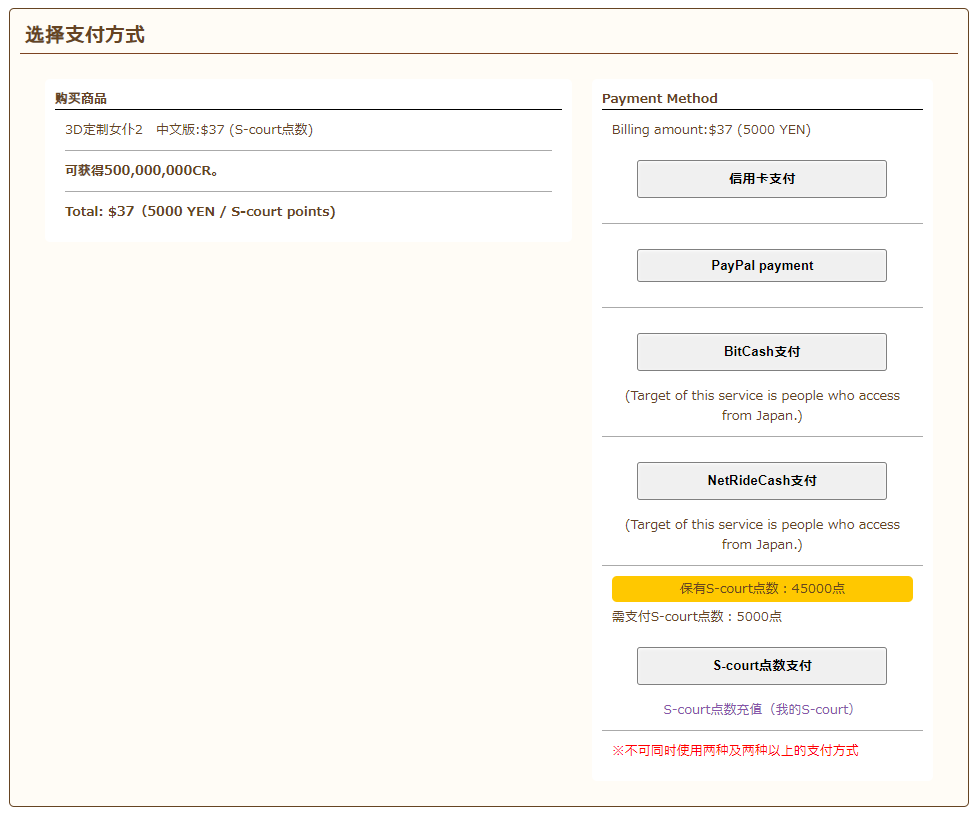Image resolution: width=977 pixels, height=815 pixels.
Task: Click the yellow 保有S-court点数 balance banner
Action: [761, 589]
